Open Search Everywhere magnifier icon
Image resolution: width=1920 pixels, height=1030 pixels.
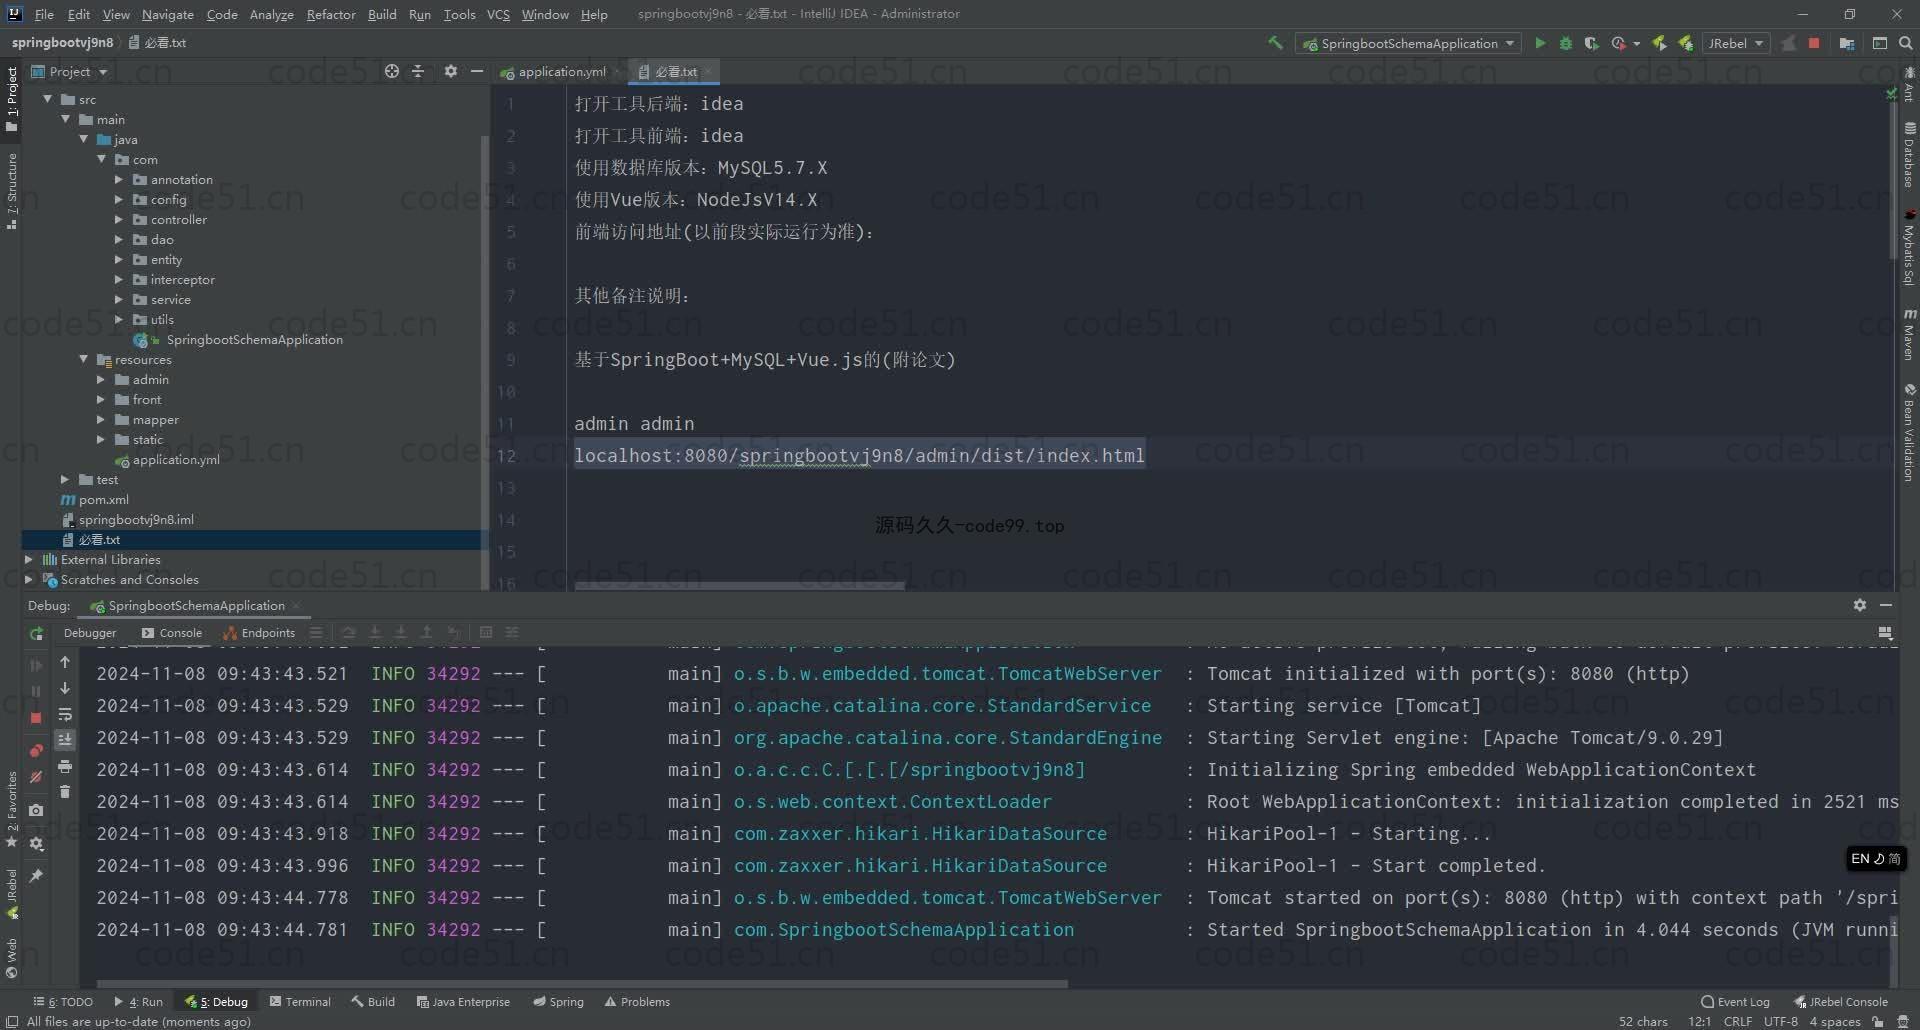tap(1906, 43)
